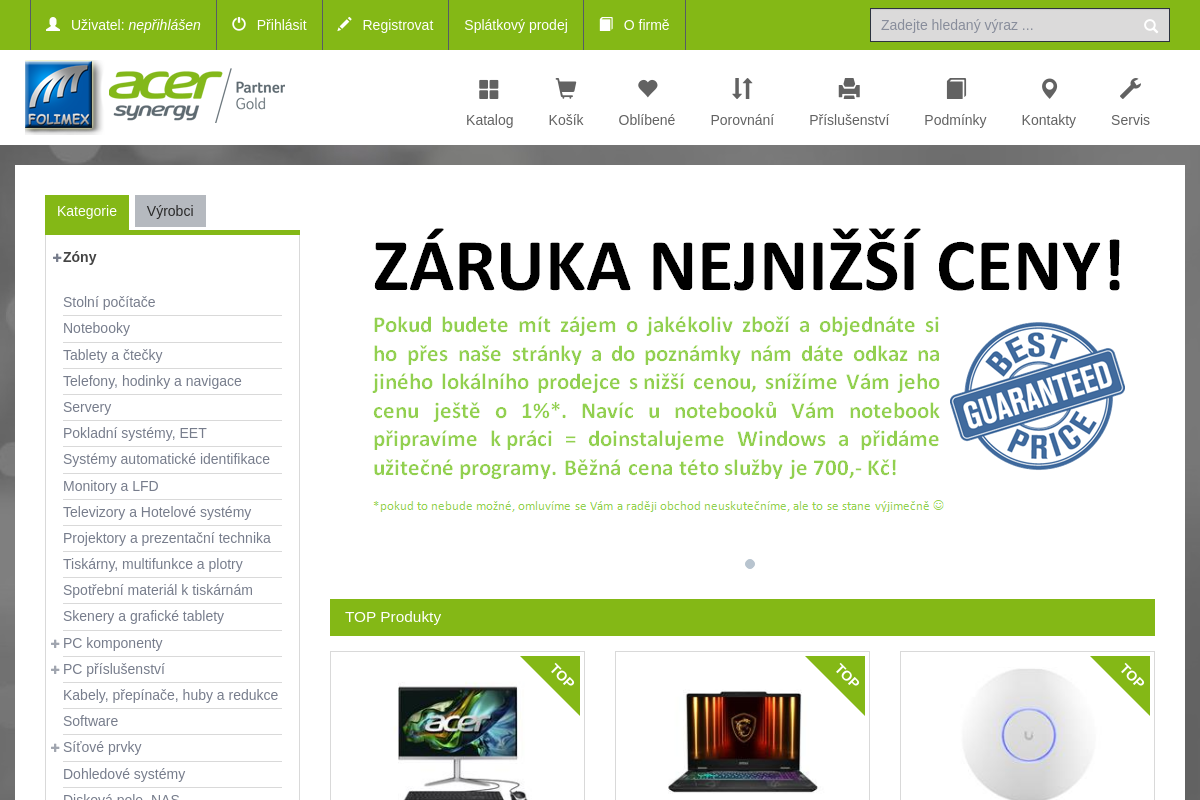Click the pencil icon beside Registrovat
The height and width of the screenshot is (800, 1200).
click(x=345, y=24)
